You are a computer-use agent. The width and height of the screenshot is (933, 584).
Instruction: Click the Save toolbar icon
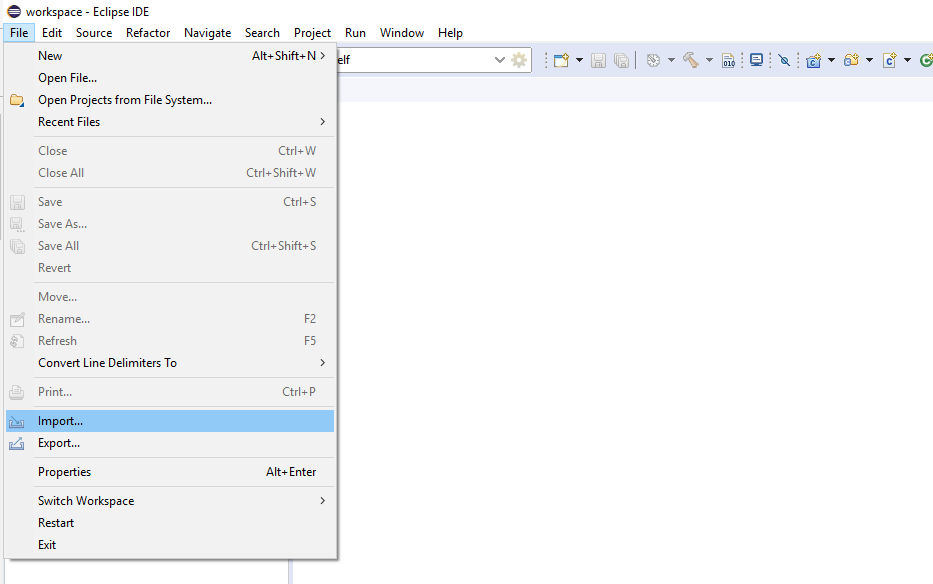tap(598, 60)
